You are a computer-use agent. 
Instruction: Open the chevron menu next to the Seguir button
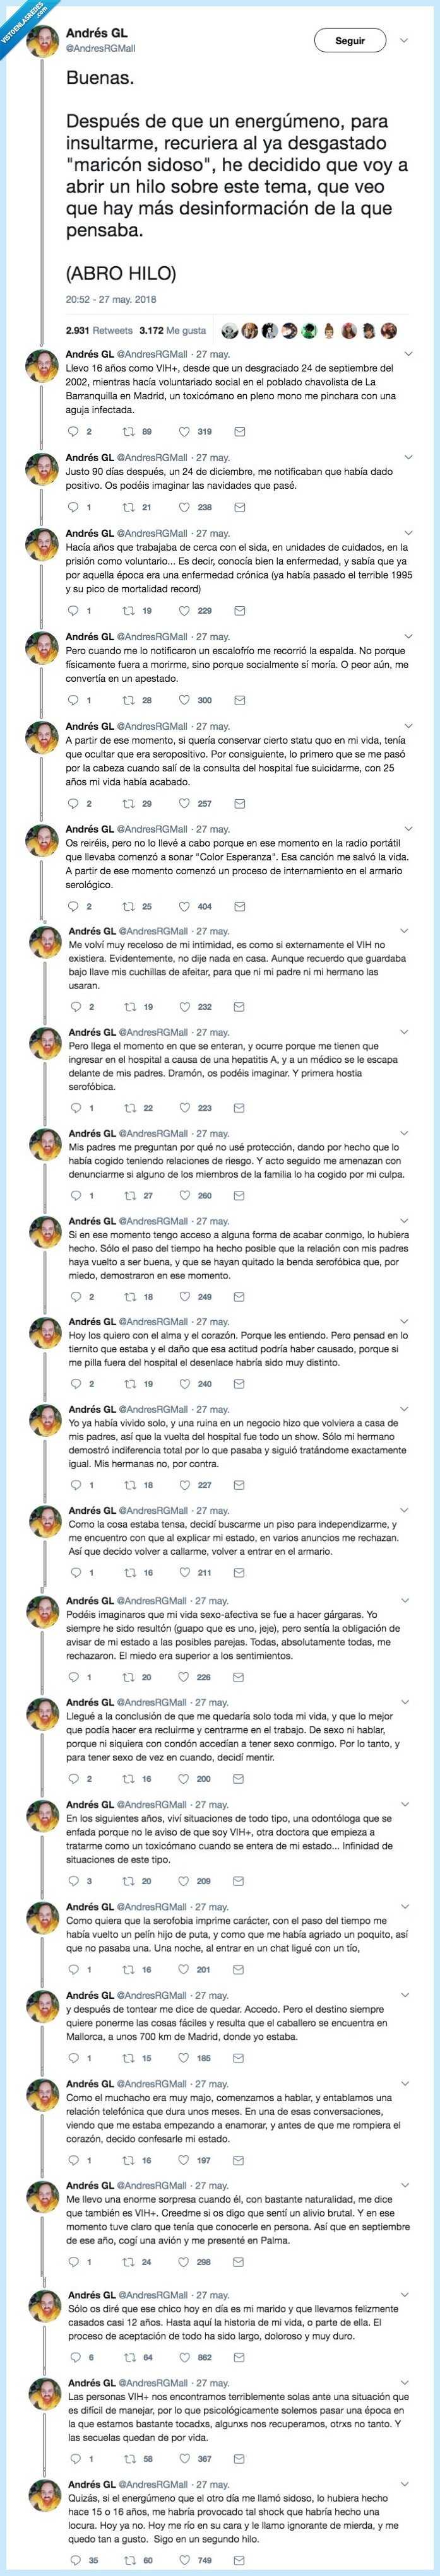click(404, 41)
